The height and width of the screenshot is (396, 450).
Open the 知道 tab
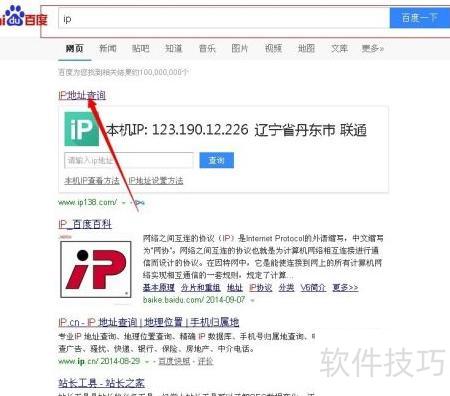tap(174, 48)
